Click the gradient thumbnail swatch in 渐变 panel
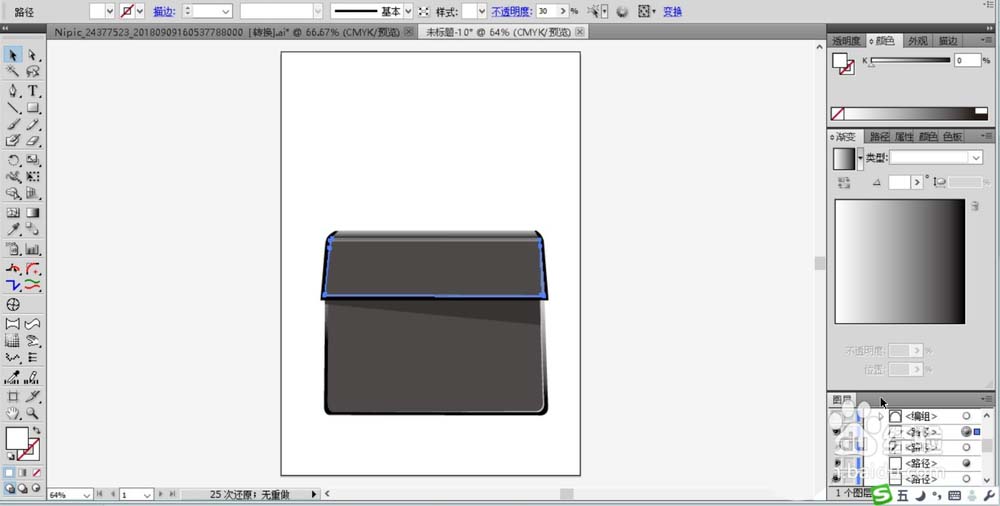1000x506 pixels. 844,158
